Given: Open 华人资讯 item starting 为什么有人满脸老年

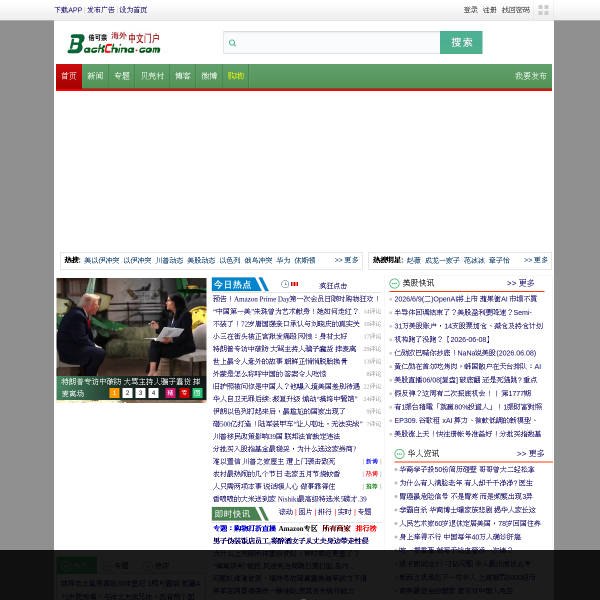Looking at the screenshot, I should [466, 483].
